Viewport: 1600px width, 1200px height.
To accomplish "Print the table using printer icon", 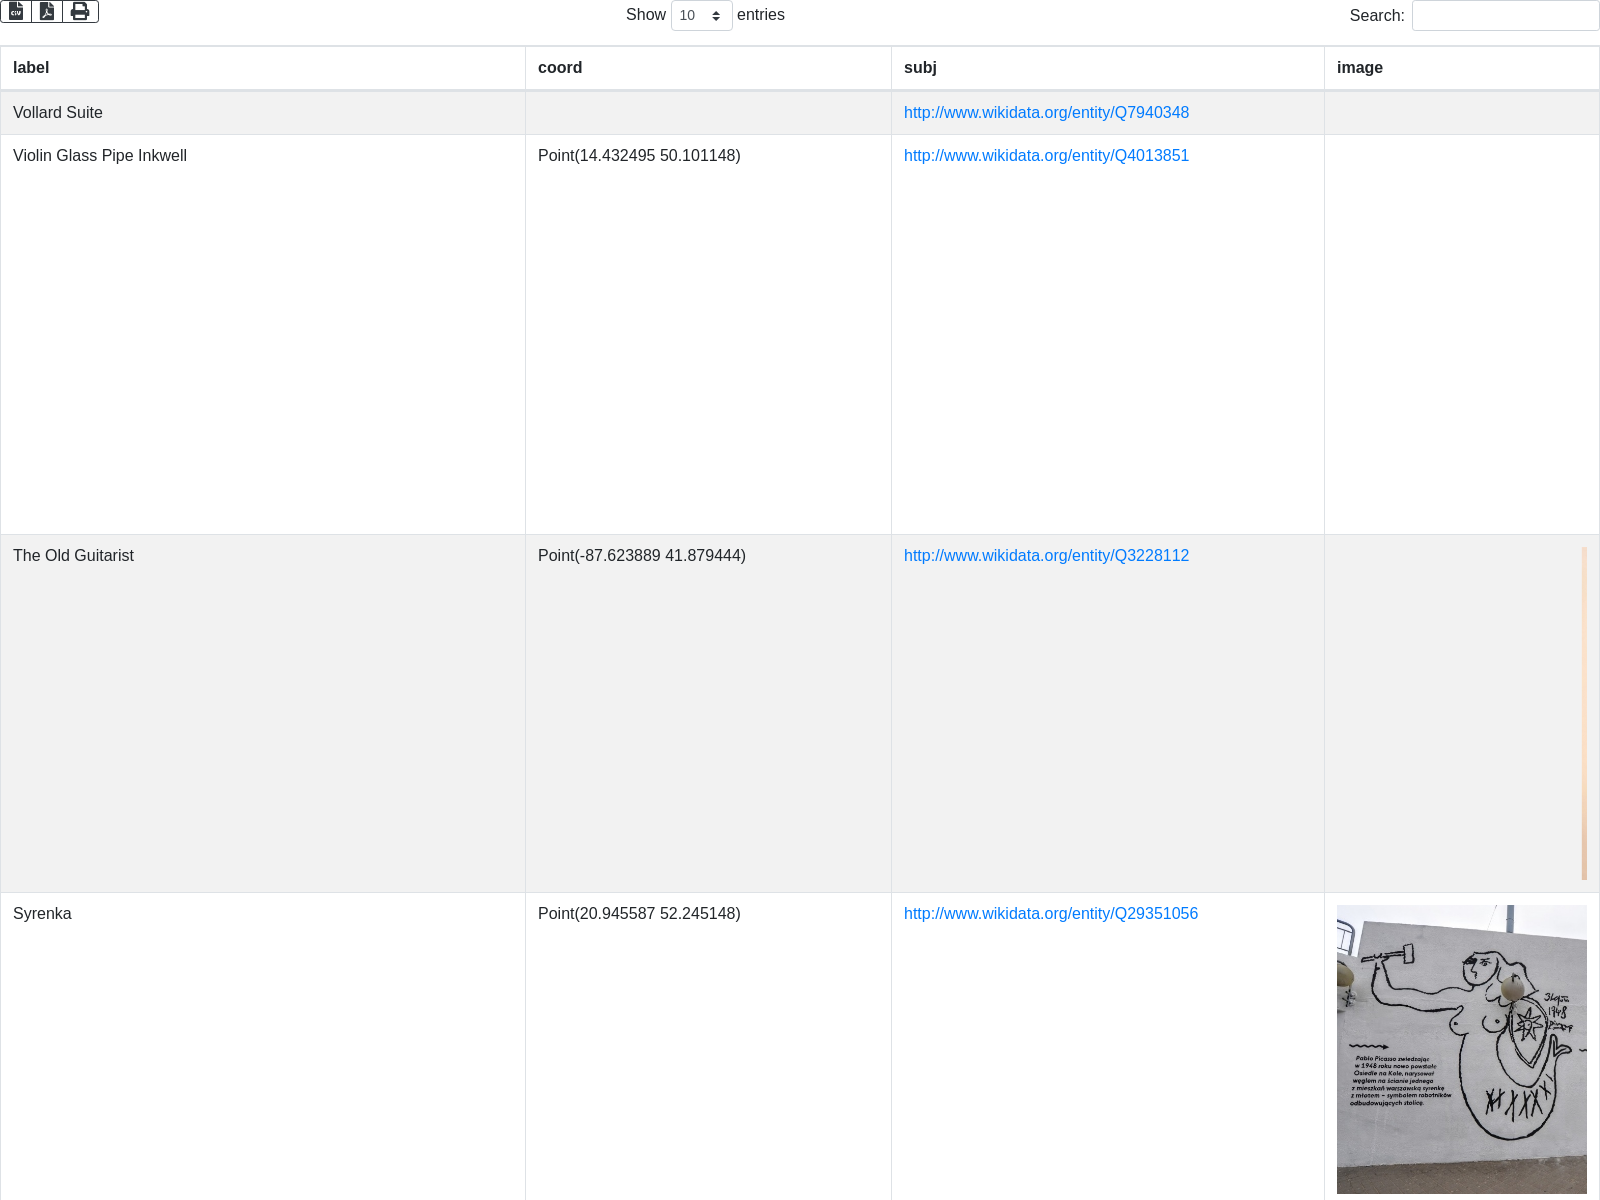I will coord(80,11).
